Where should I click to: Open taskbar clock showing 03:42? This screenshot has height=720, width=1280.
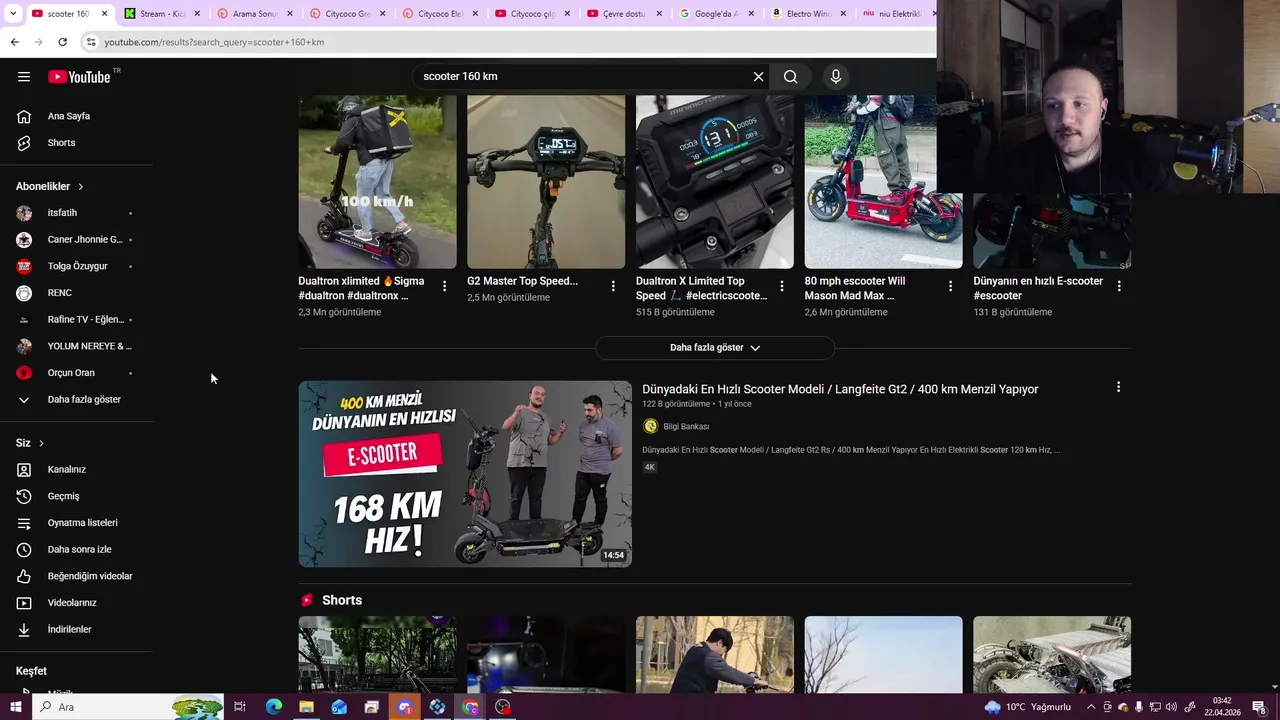1222,707
